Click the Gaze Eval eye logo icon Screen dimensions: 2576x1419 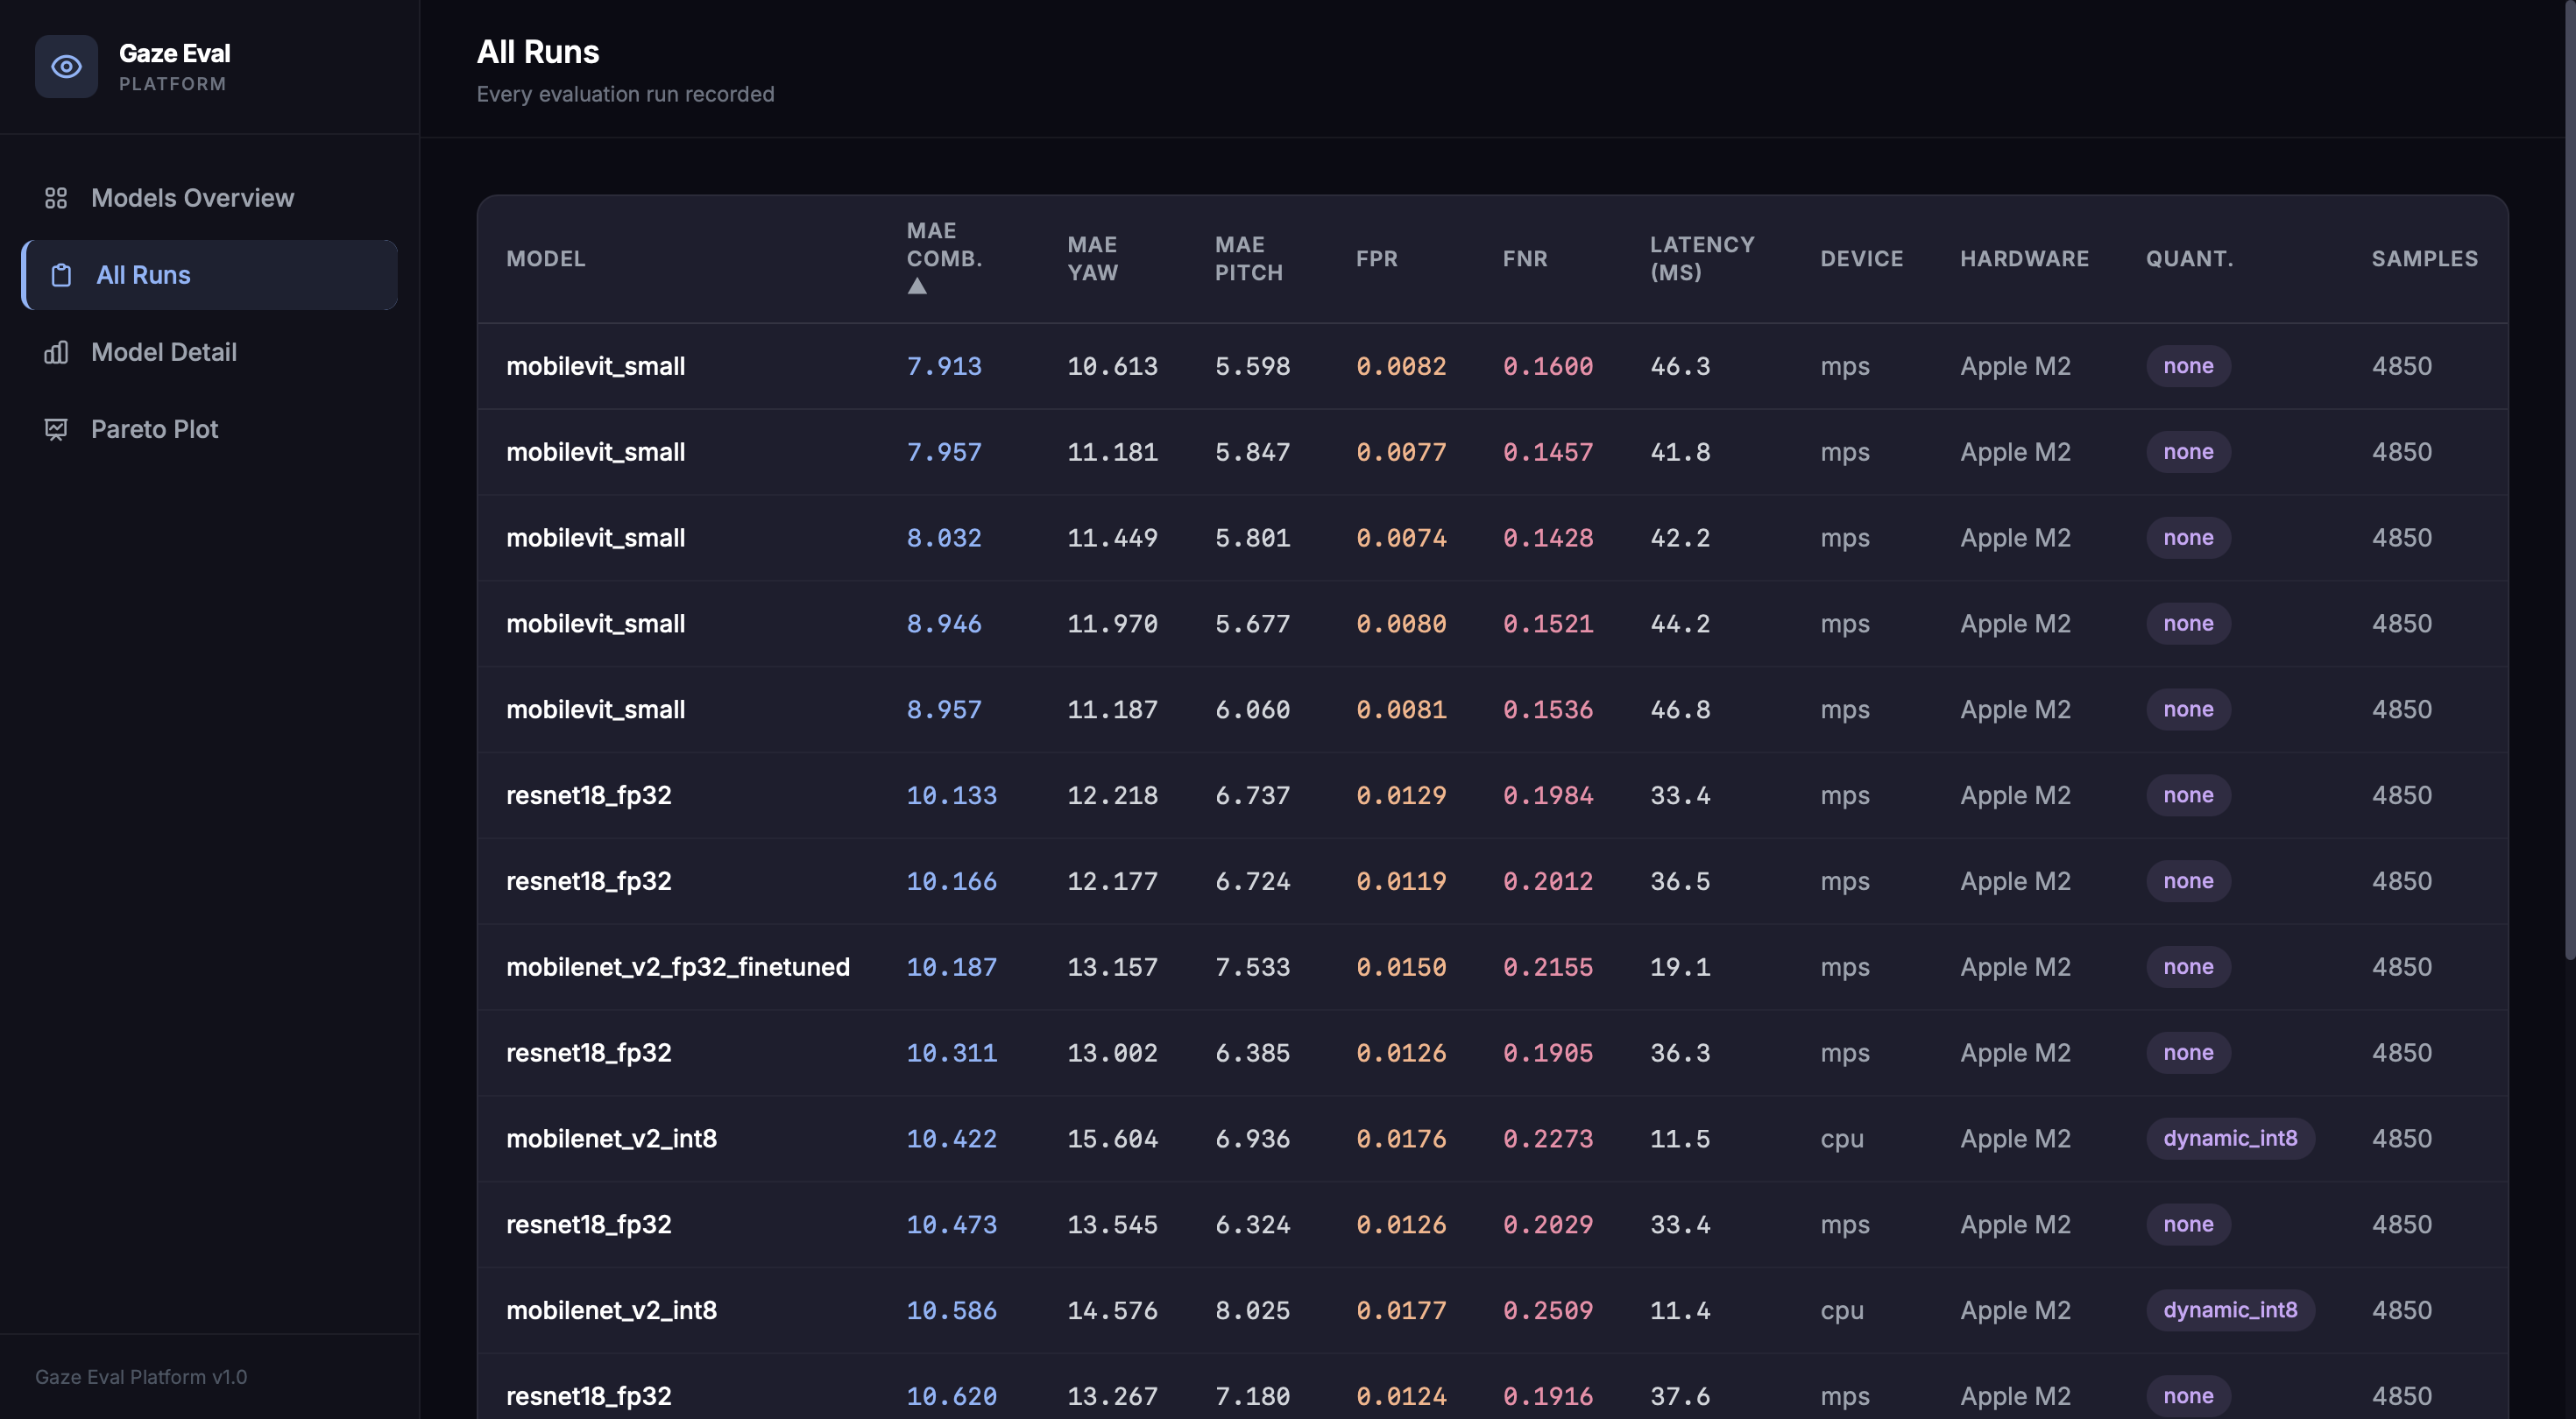66,67
